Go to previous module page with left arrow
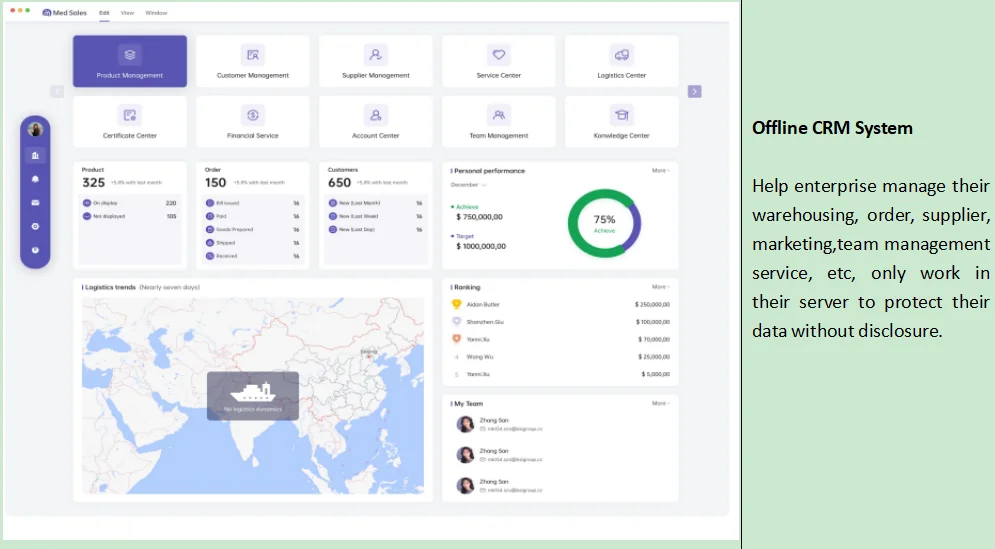This screenshot has height=549, width=995. [x=57, y=91]
